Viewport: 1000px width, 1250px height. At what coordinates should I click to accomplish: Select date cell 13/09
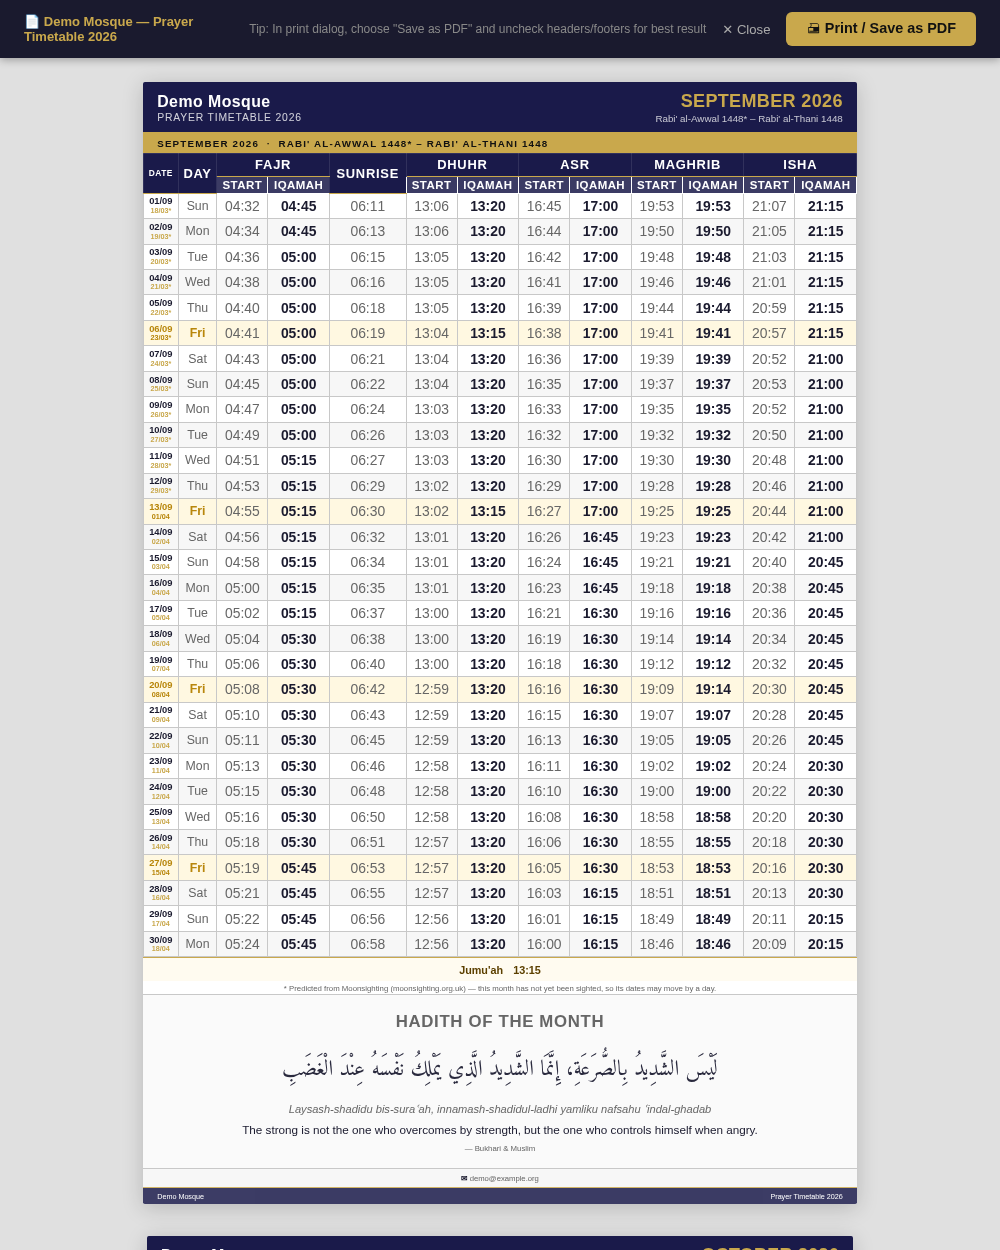pos(161,511)
